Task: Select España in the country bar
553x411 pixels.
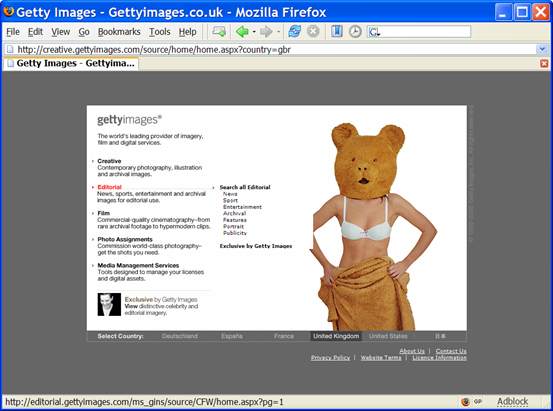Action: 232,336
